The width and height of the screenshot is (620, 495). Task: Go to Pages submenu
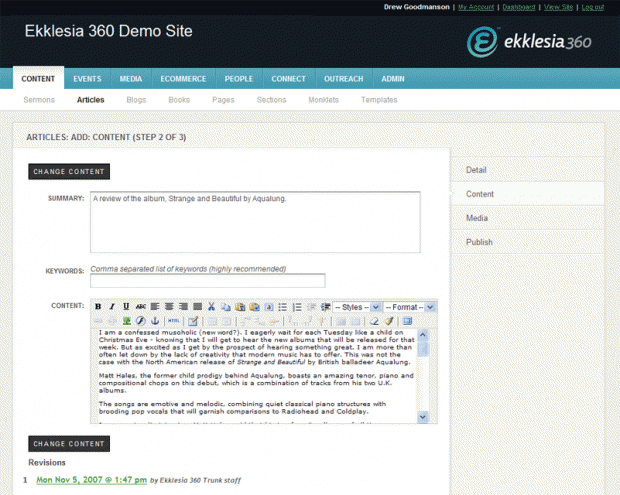pyautogui.click(x=223, y=100)
